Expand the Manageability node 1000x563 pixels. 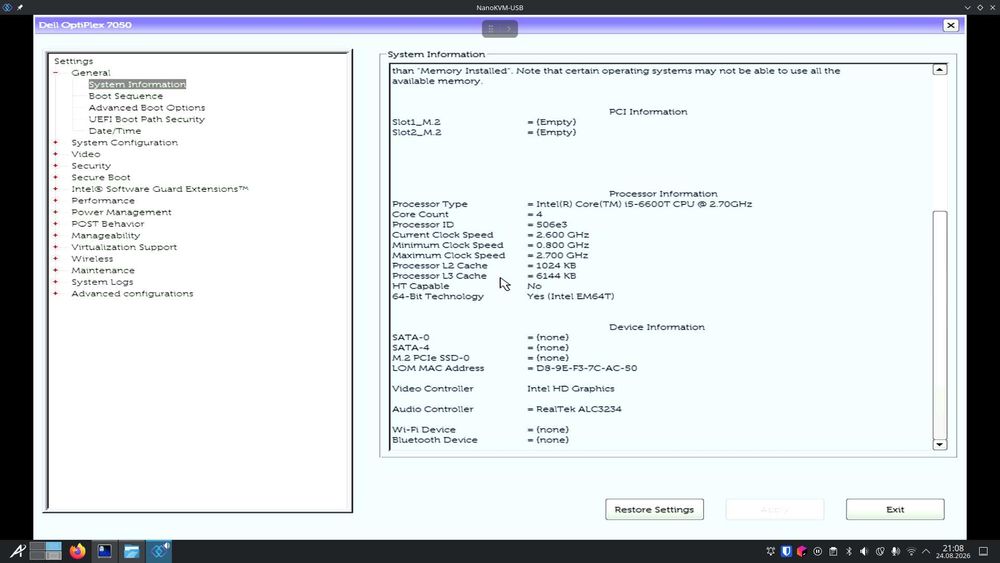pos(55,235)
